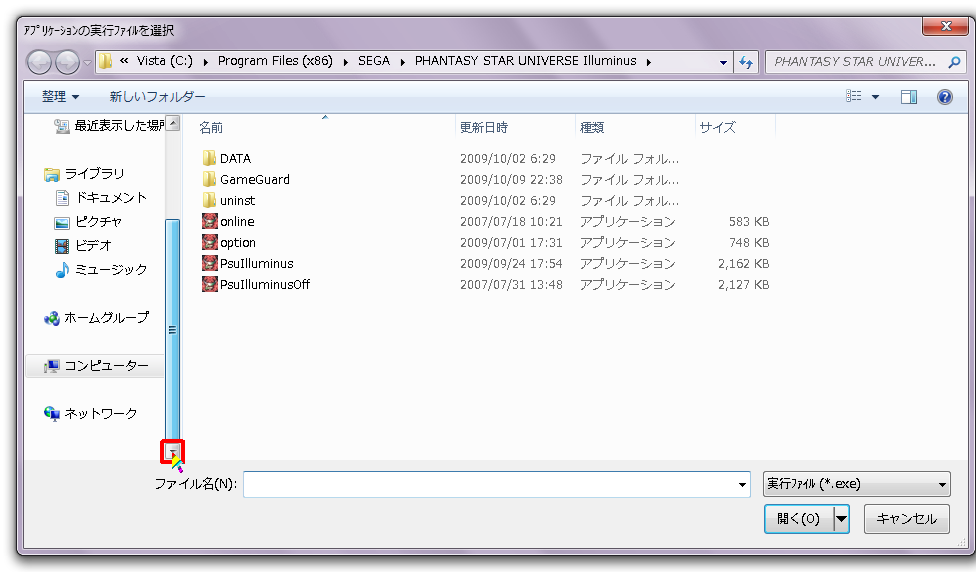The image size is (976, 572).
Task: Click the 開く(O) open button
Action: 799,518
